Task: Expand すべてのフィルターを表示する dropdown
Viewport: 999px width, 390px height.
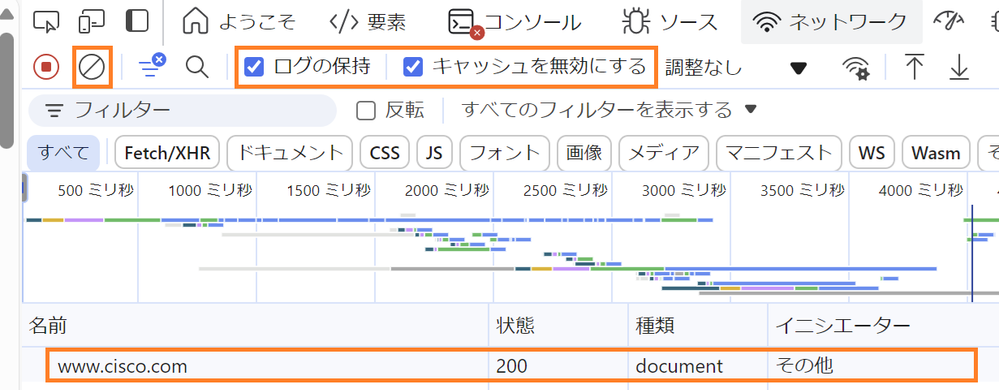Action: (x=609, y=110)
